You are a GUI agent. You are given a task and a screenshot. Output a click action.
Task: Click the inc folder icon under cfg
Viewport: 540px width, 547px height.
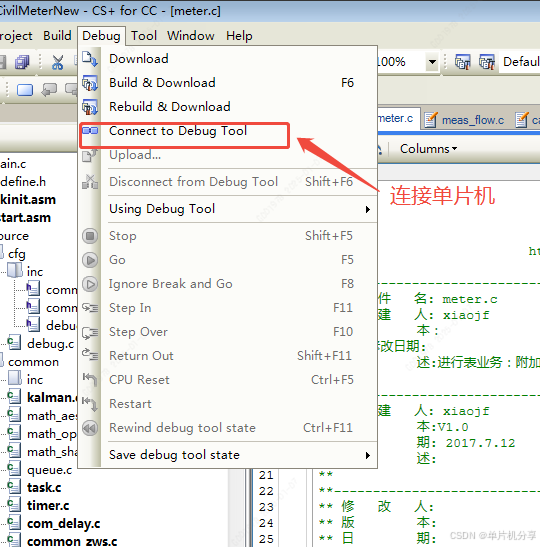pyautogui.click(x=15, y=270)
